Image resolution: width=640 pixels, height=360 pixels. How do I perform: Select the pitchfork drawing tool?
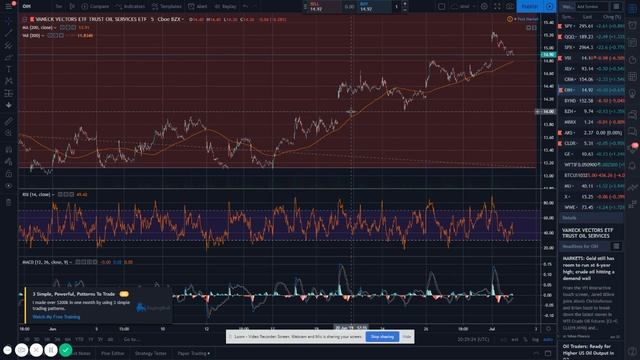tap(9, 45)
